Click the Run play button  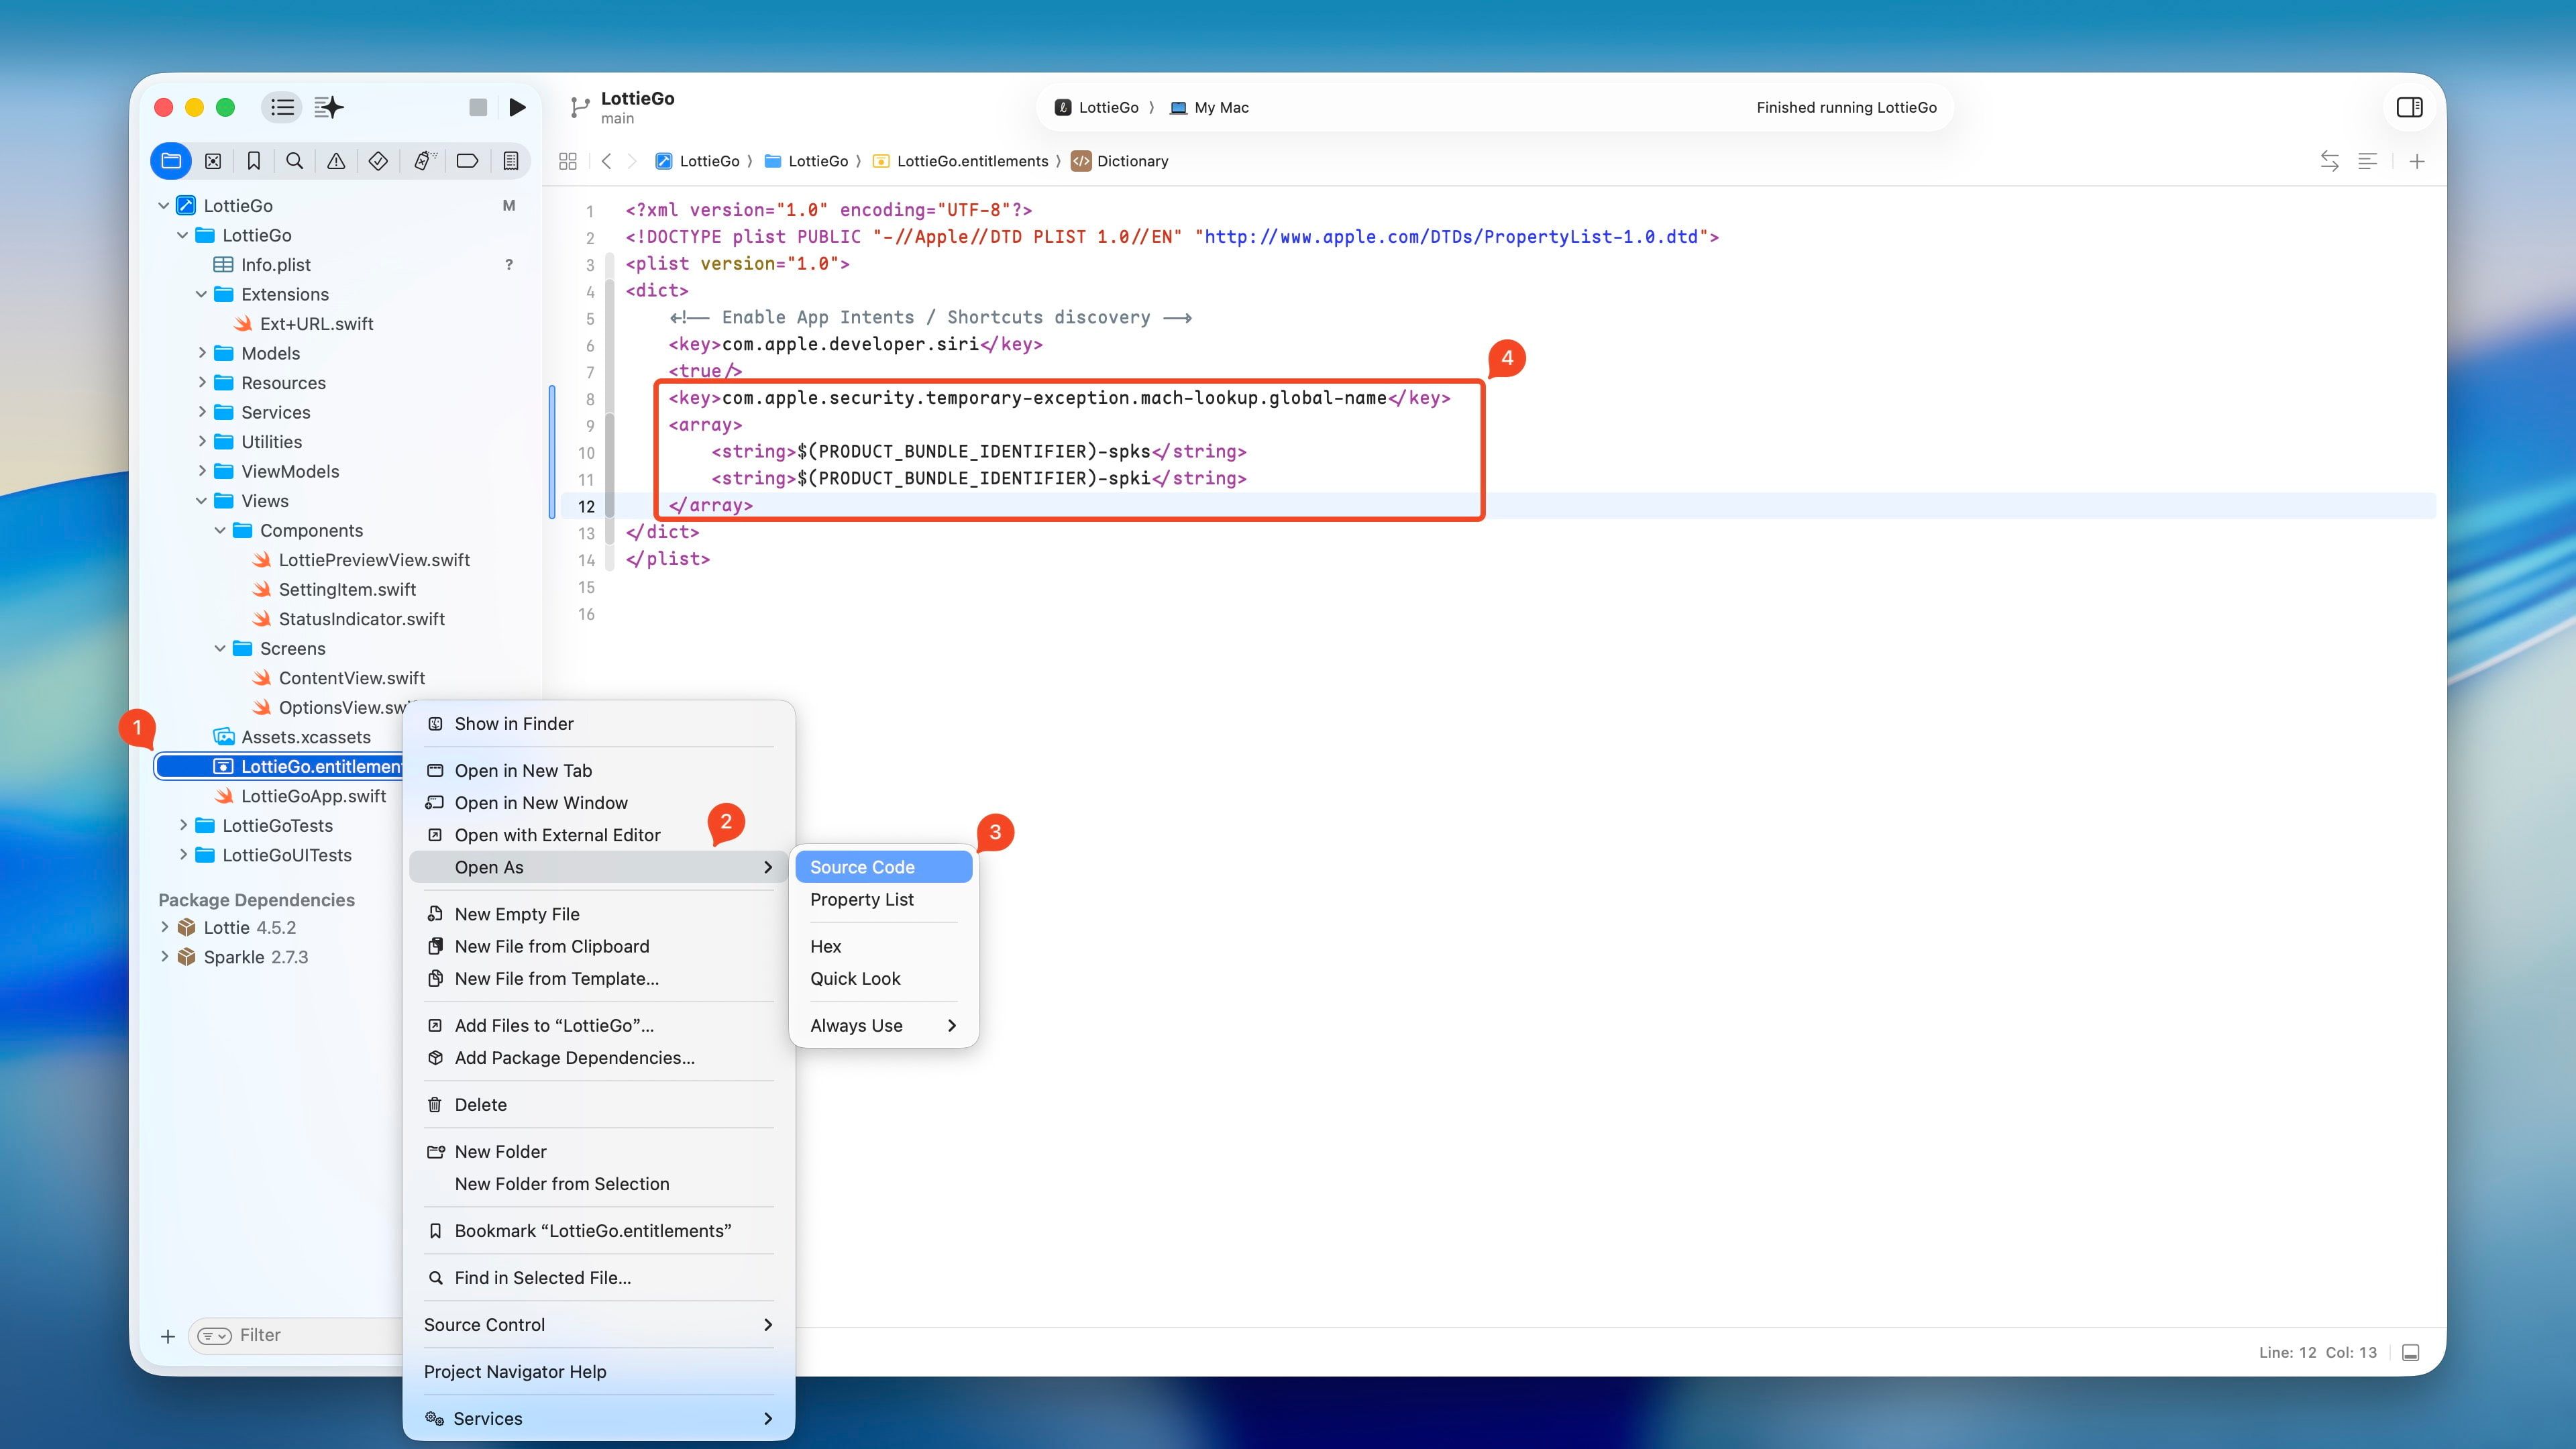[x=517, y=107]
